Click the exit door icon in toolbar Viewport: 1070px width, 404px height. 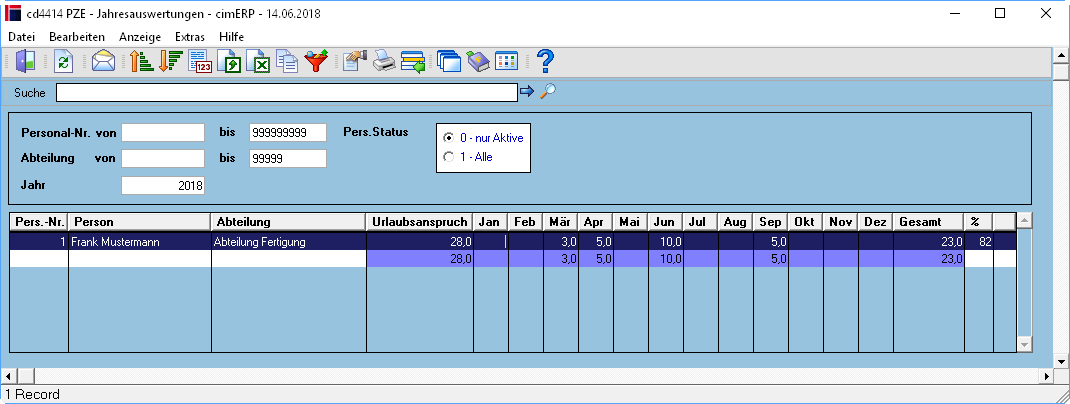pyautogui.click(x=25, y=61)
